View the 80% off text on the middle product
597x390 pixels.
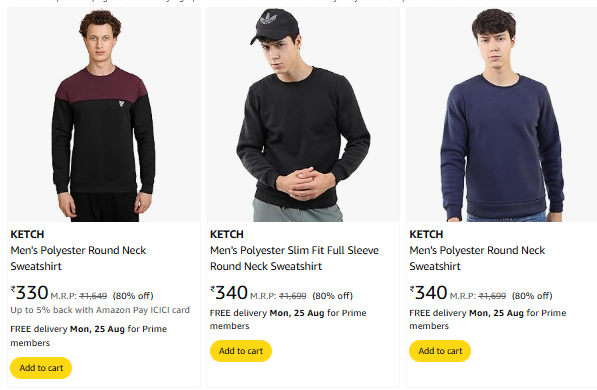[332, 296]
